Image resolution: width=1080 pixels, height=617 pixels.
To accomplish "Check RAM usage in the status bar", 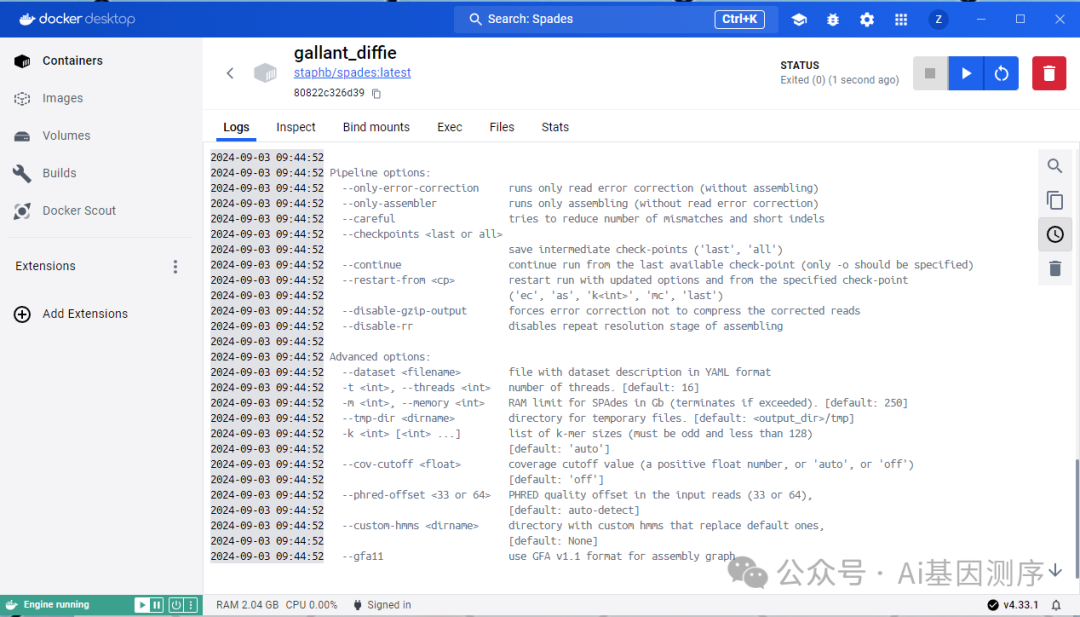I will 247,604.
